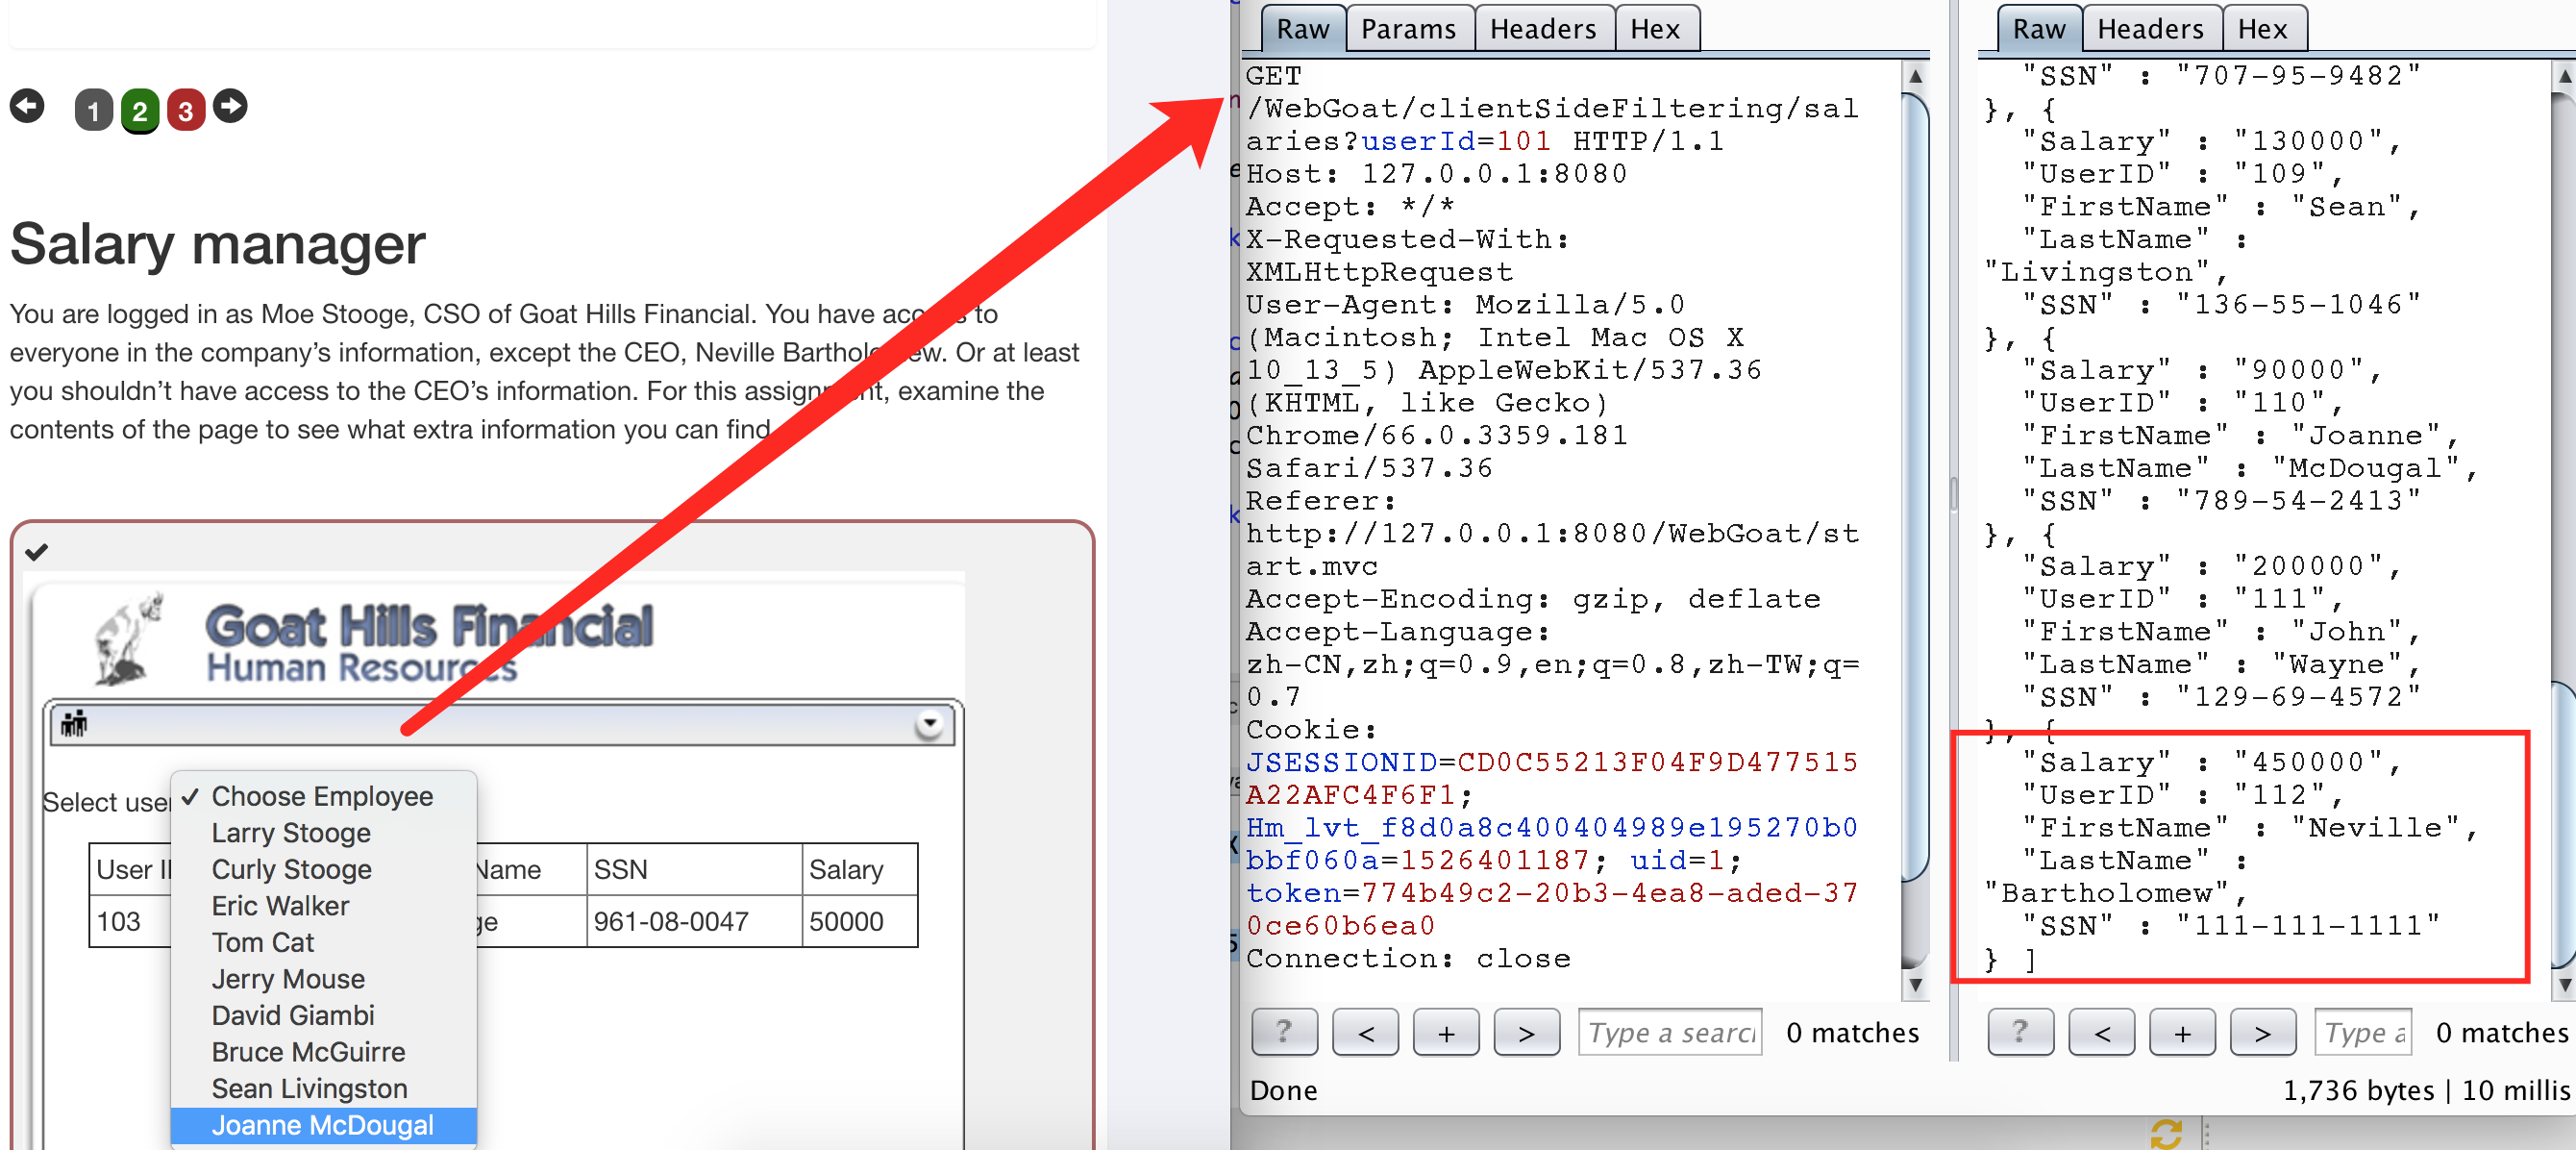The image size is (2576, 1150).
Task: Switch to response Headers tab
Action: click(x=2150, y=29)
